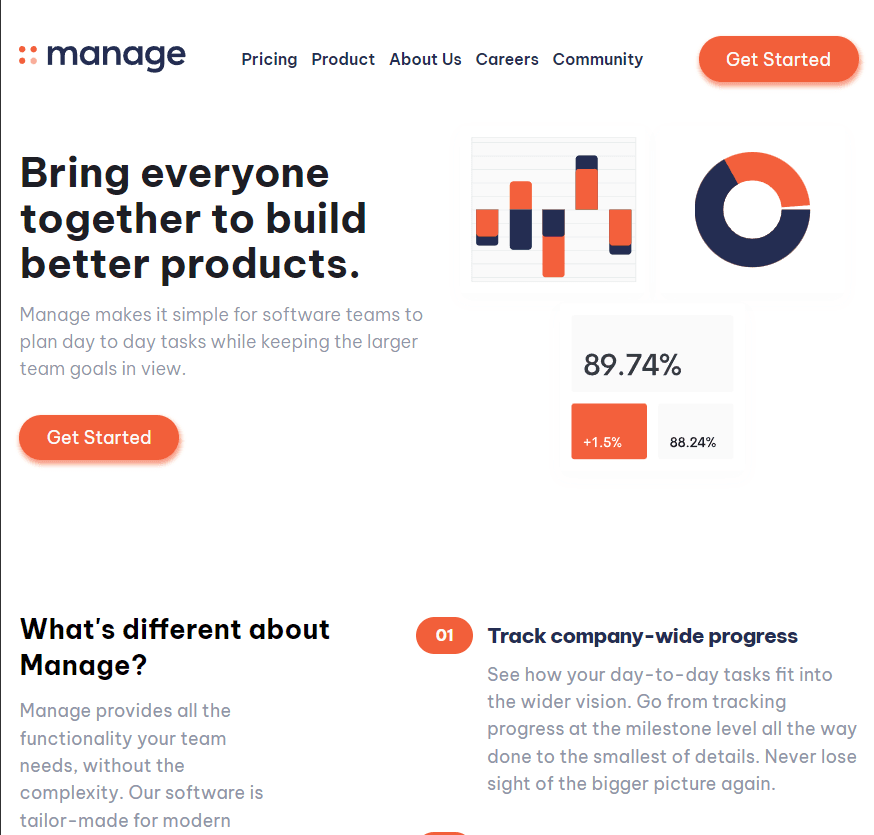The height and width of the screenshot is (835, 874).
Task: Select the orange 01 badge
Action: point(444,635)
